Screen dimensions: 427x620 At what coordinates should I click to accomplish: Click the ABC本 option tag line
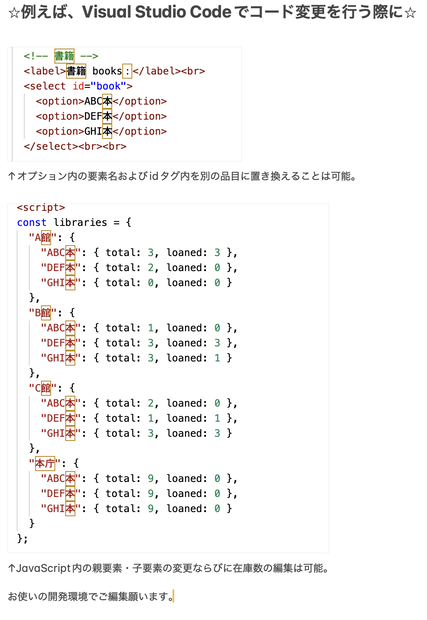(101, 101)
